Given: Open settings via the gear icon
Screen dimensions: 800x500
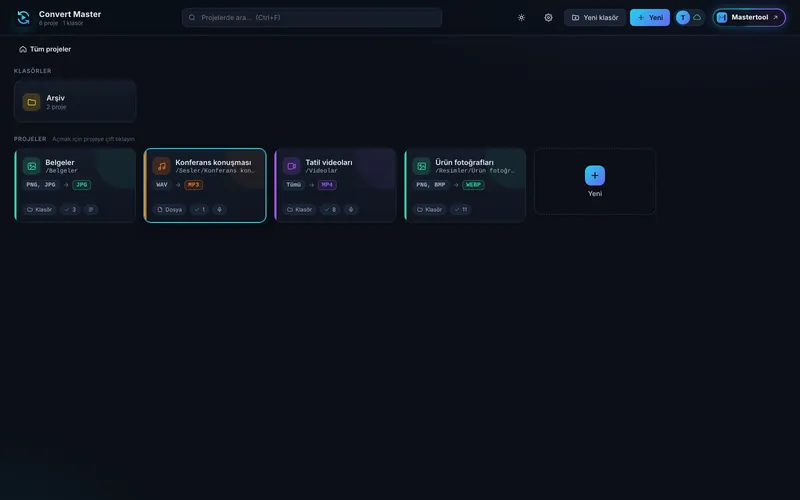Looking at the screenshot, I should [548, 17].
